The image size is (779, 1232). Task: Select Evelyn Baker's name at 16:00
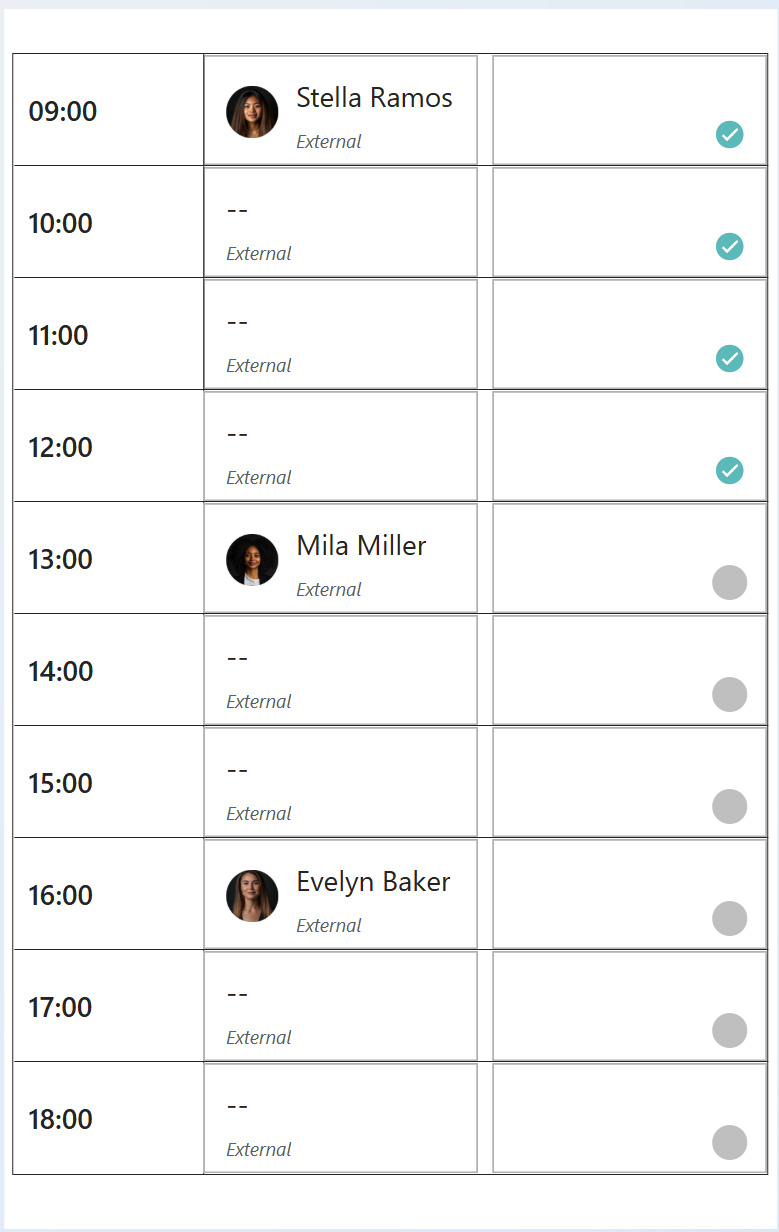tap(373, 882)
